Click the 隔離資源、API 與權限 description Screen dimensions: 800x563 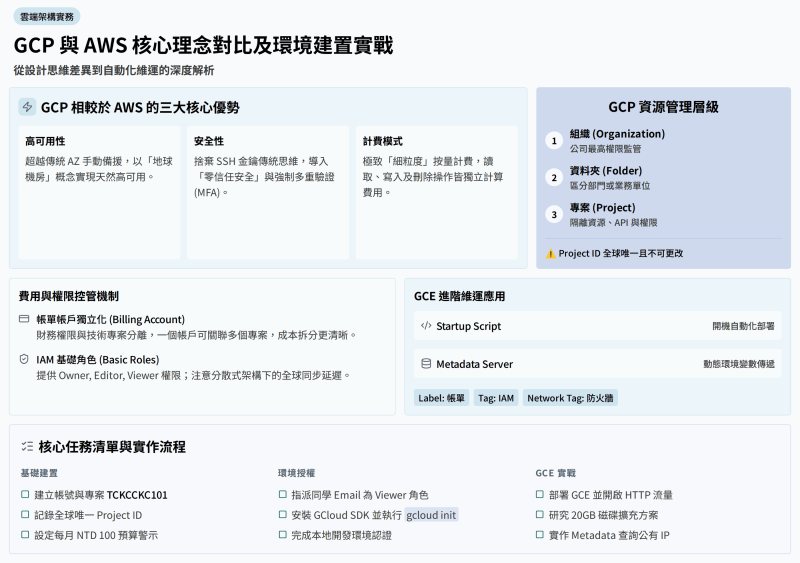[614, 223]
